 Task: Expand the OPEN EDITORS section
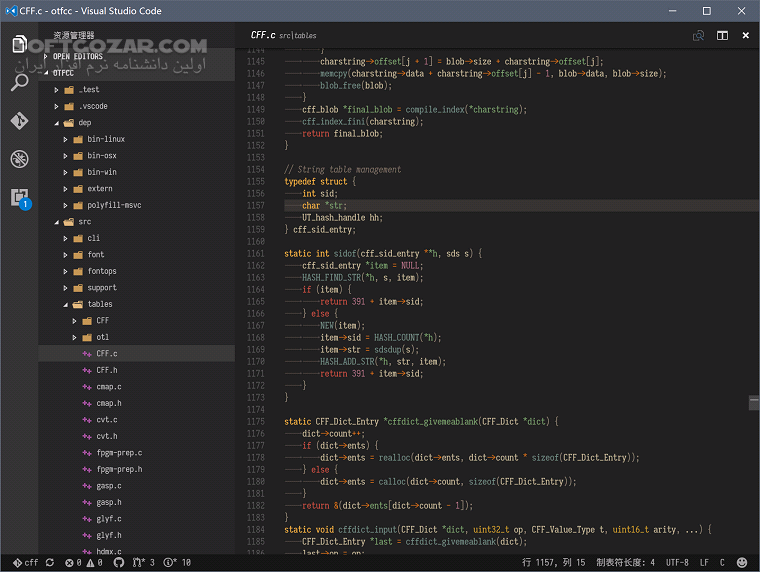point(137,56)
